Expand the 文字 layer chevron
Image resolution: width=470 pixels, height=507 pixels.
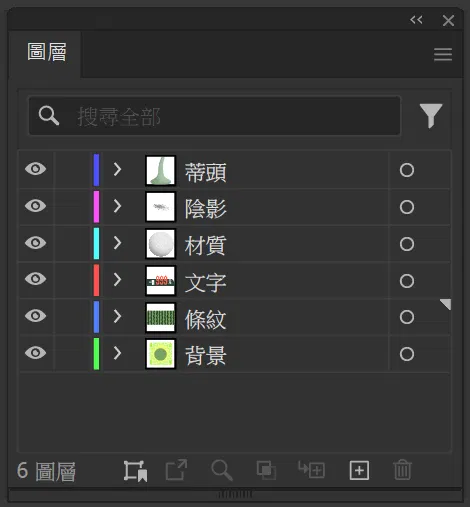[117, 280]
